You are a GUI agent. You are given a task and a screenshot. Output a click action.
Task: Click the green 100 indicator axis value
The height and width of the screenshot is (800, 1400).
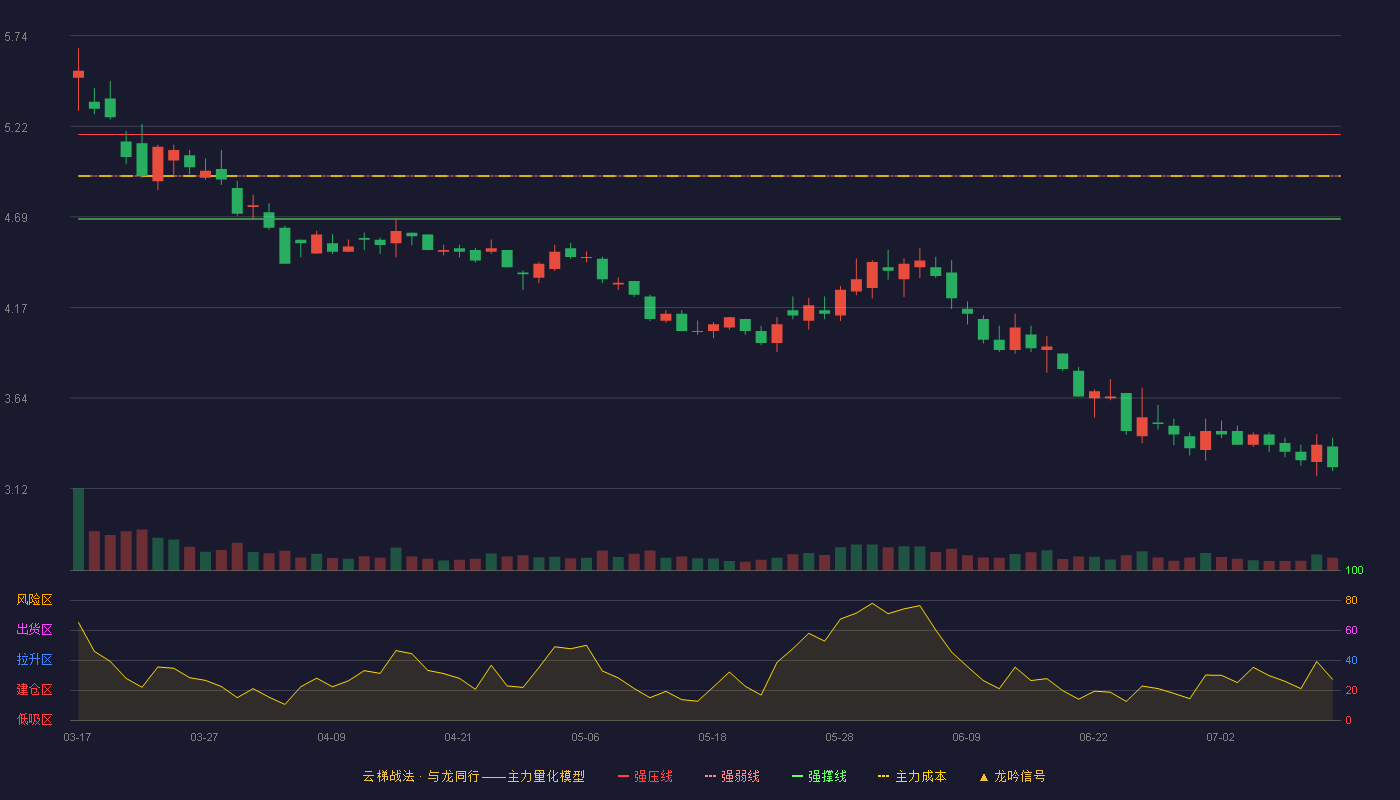pyautogui.click(x=1354, y=571)
